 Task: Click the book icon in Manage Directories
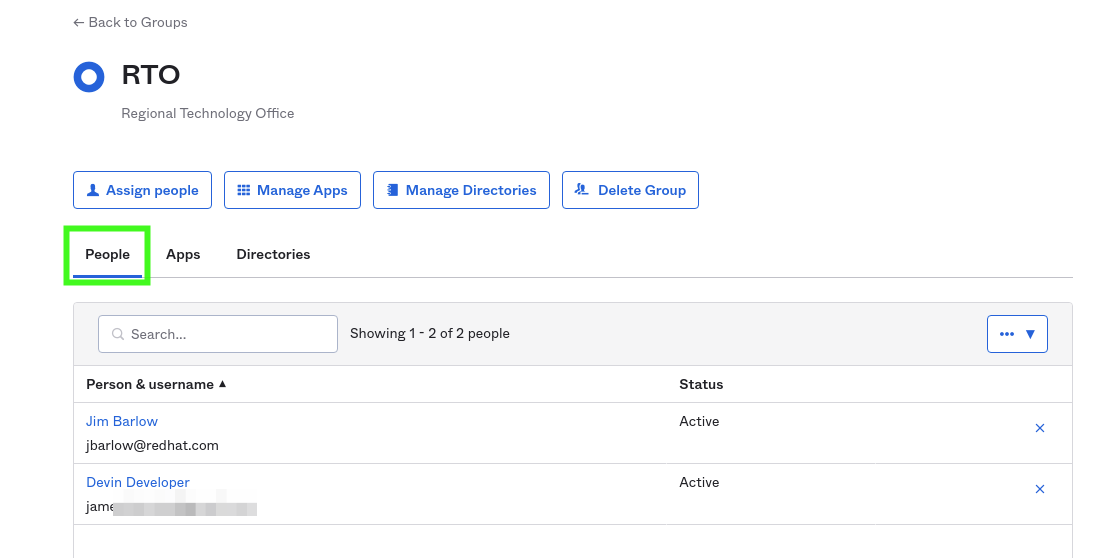tap(393, 190)
